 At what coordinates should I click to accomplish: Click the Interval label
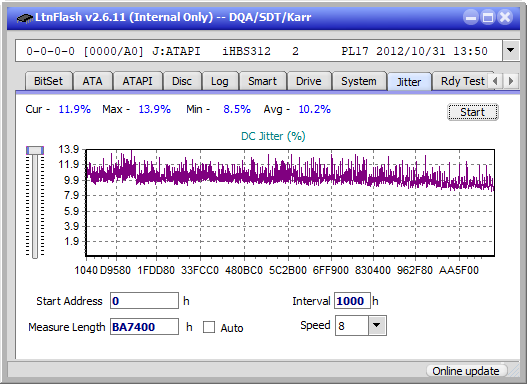(x=311, y=301)
